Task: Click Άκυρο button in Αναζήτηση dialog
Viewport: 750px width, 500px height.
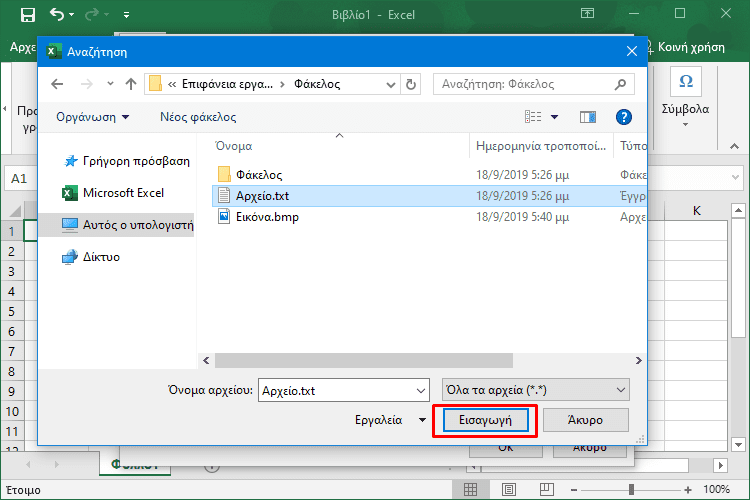Action: (x=585, y=420)
